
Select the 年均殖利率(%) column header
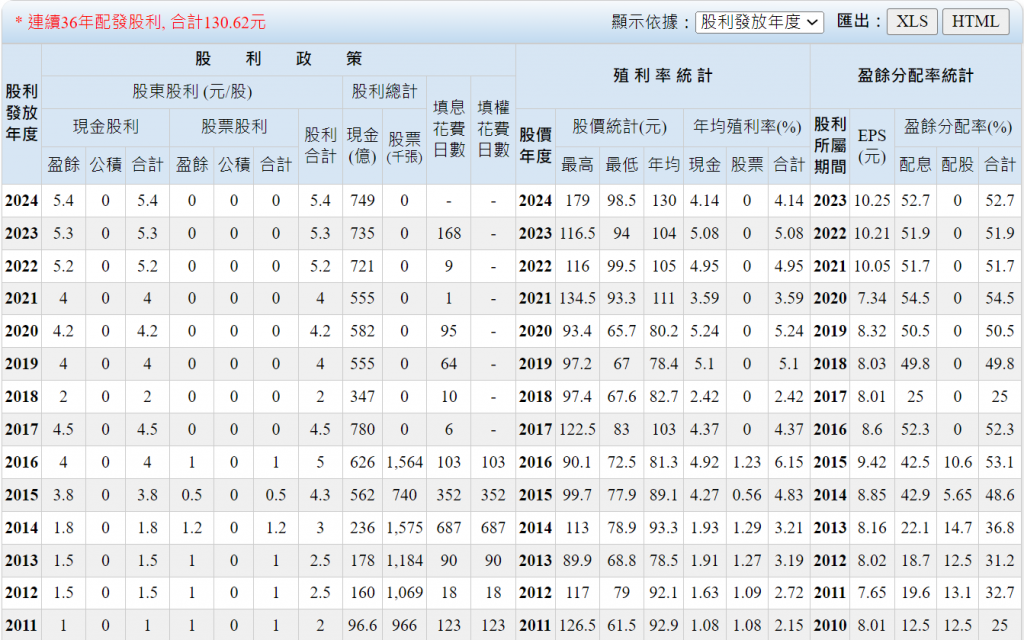(x=747, y=127)
